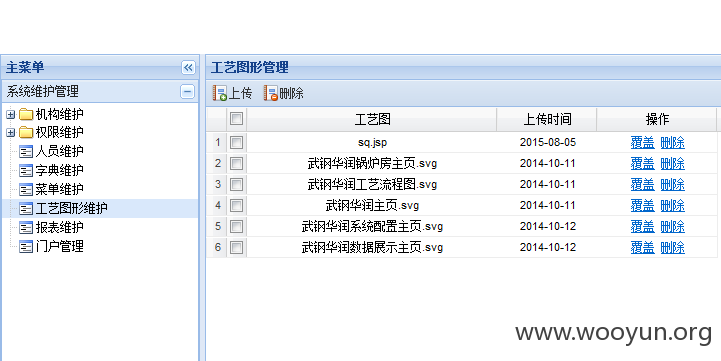
Task: Select the 武钢华润主页.svg file name
Action: point(372,206)
